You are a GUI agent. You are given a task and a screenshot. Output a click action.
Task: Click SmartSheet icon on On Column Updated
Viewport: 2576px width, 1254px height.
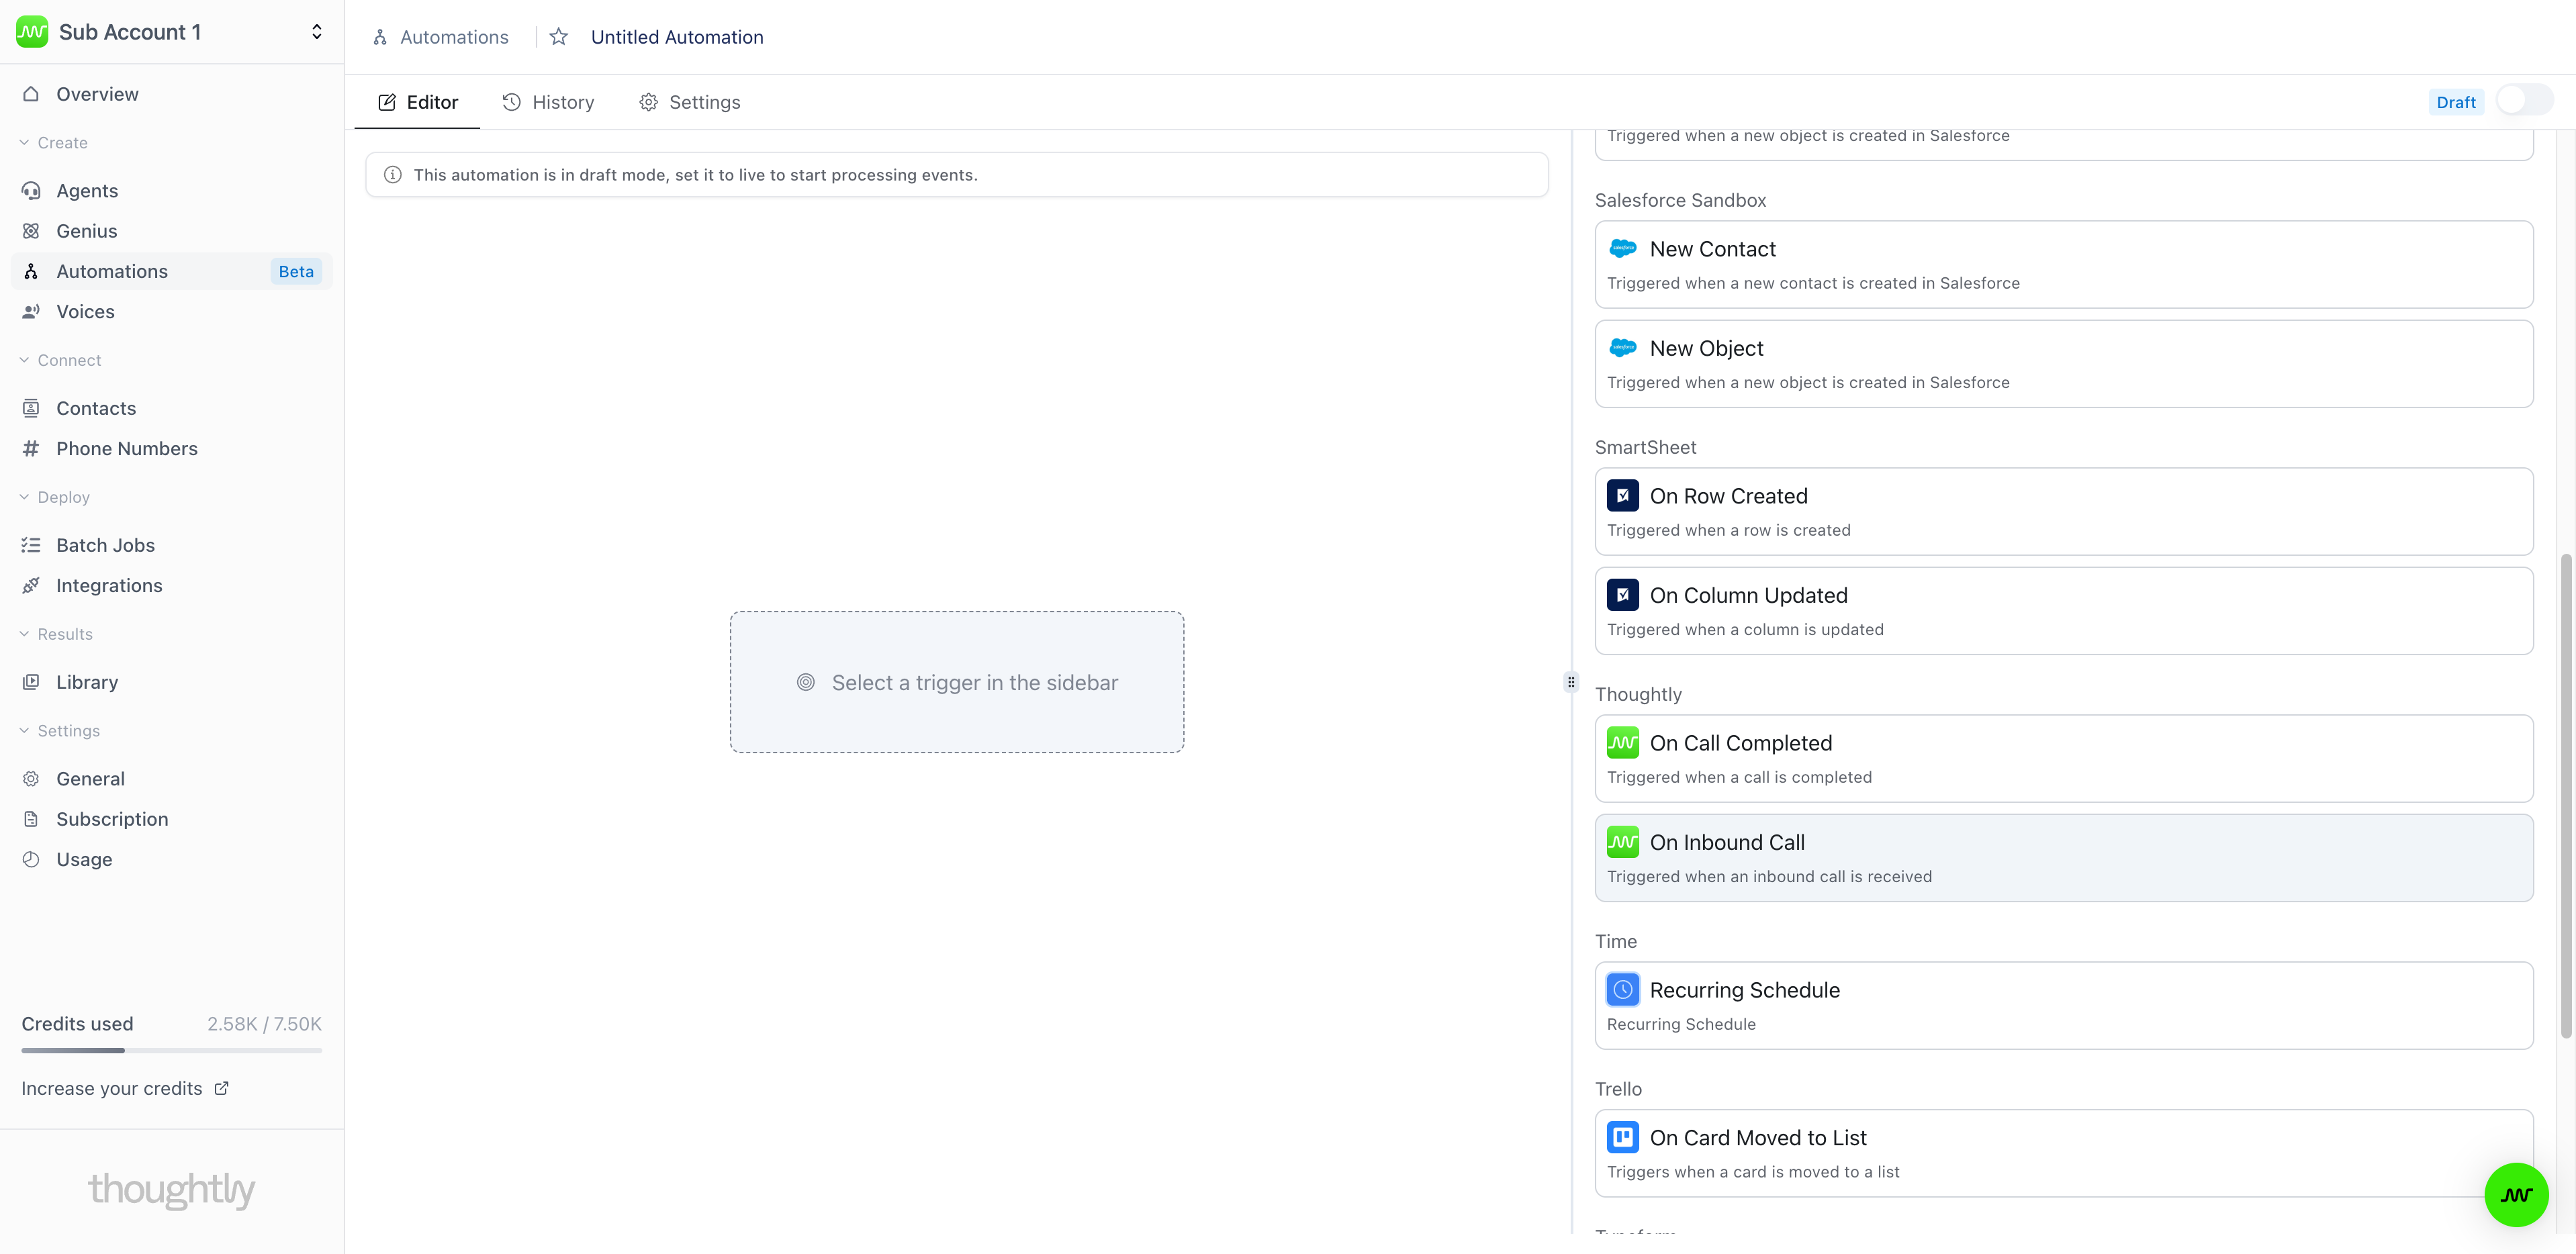click(x=1622, y=595)
